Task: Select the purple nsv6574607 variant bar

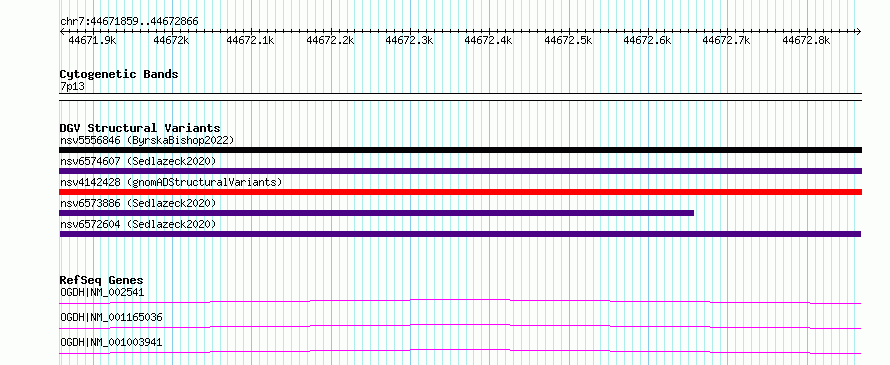Action: click(460, 171)
